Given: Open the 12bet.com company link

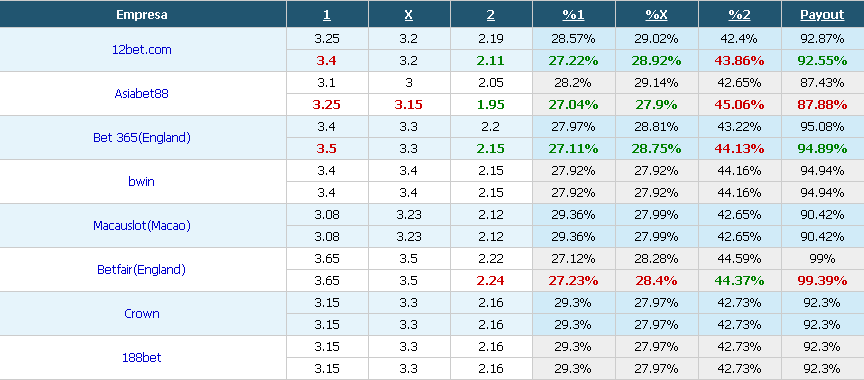Looking at the screenshot, I should point(142,50).
